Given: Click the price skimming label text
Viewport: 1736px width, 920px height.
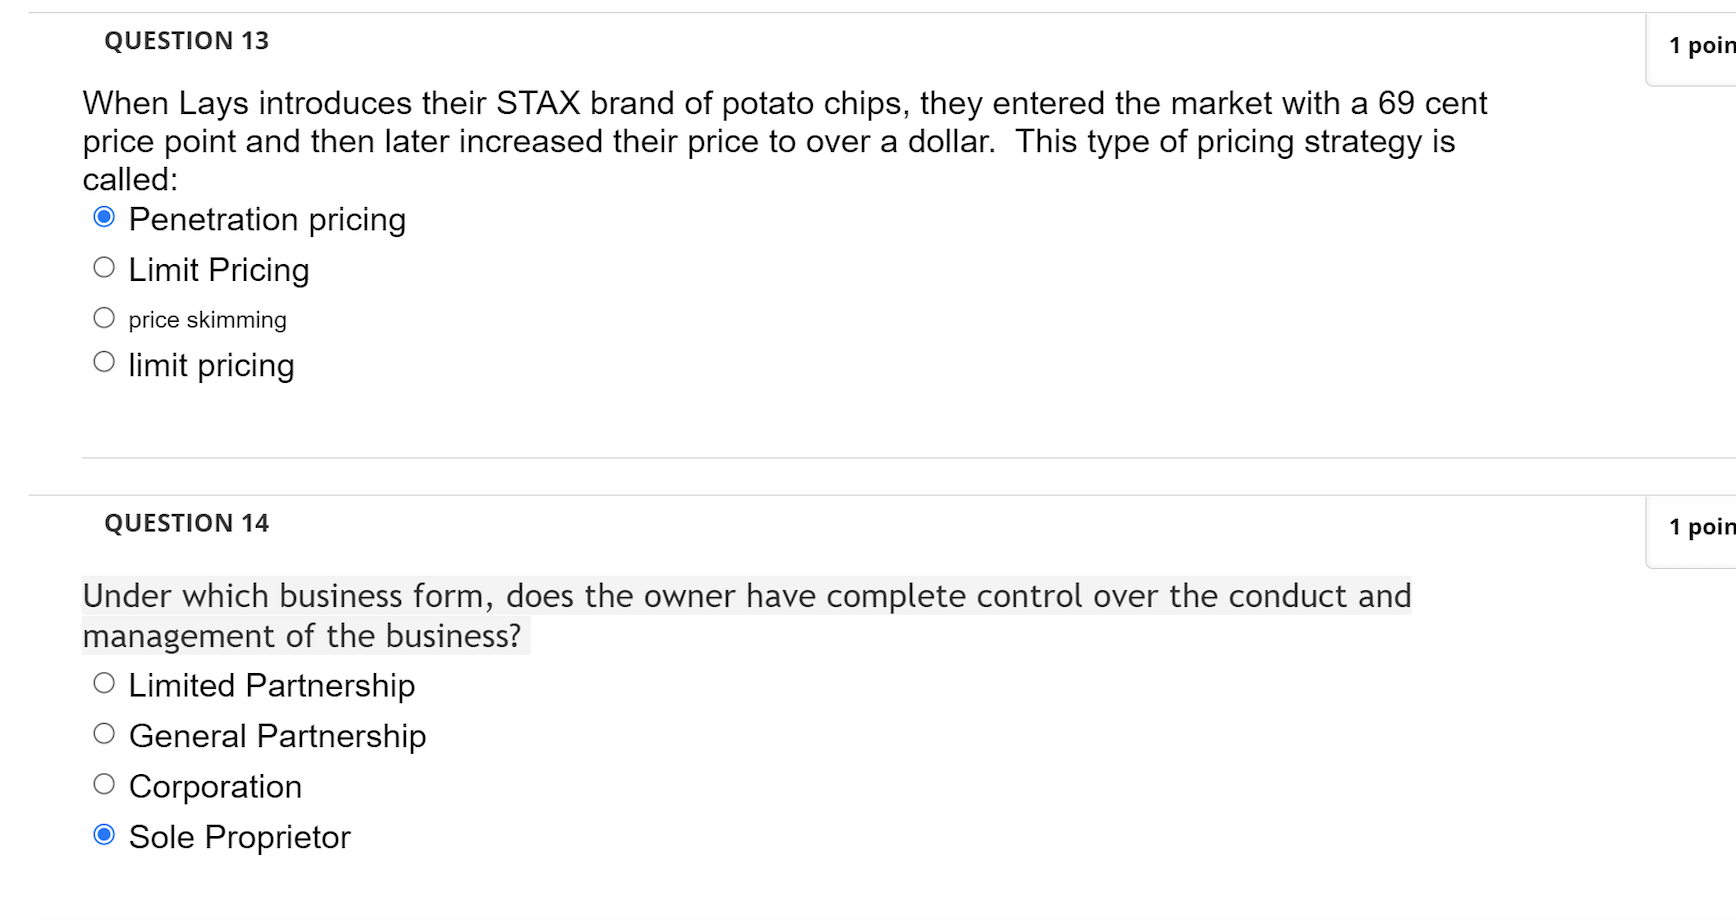Looking at the screenshot, I should click(x=207, y=319).
